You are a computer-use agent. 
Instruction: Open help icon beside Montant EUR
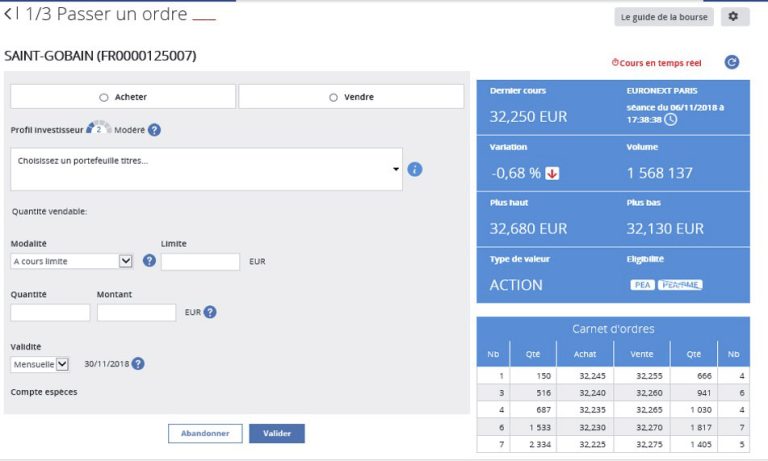coord(210,312)
